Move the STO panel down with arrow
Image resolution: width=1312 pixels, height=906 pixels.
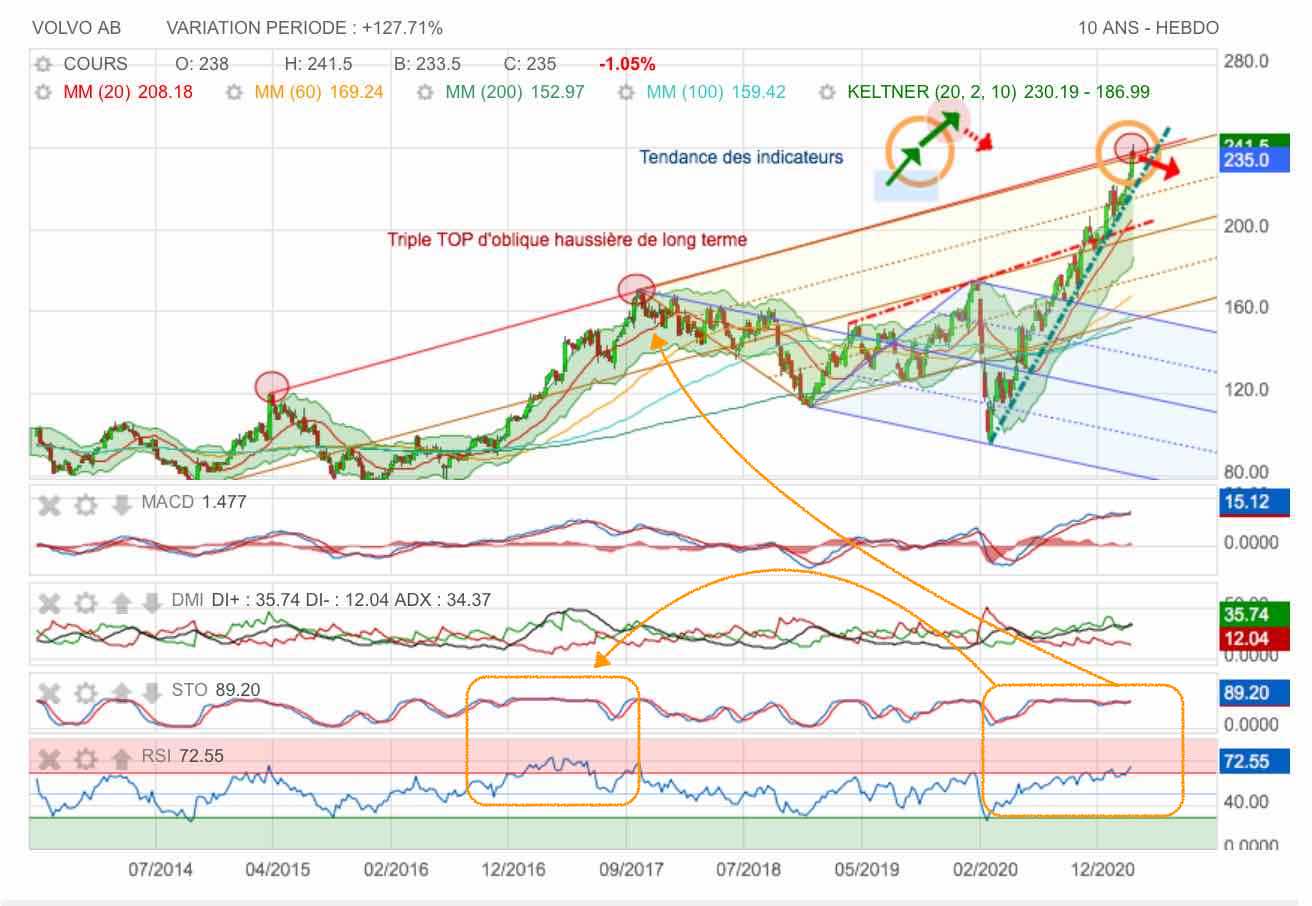click(x=151, y=691)
